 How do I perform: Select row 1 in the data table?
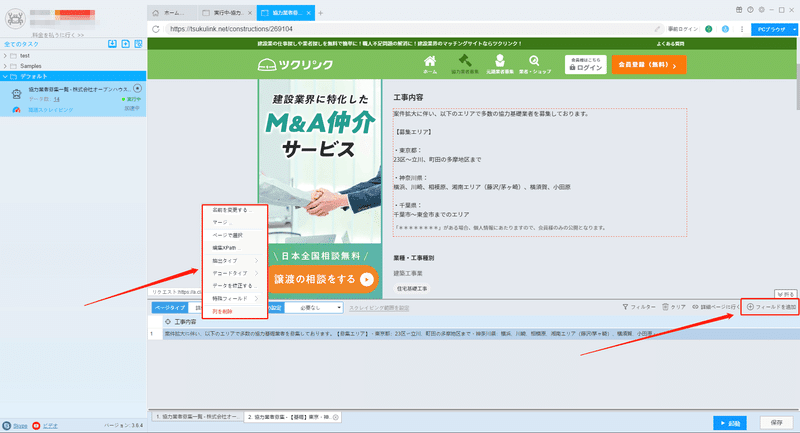(473, 334)
